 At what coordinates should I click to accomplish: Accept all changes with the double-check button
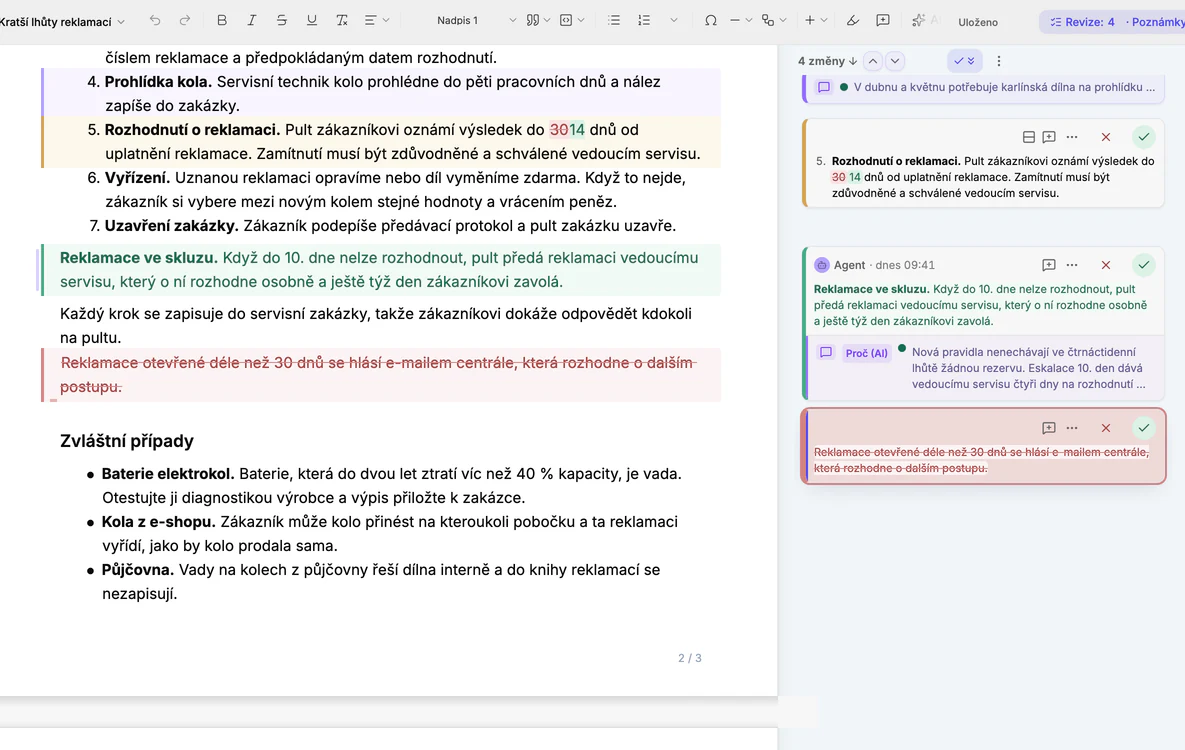tap(964, 61)
